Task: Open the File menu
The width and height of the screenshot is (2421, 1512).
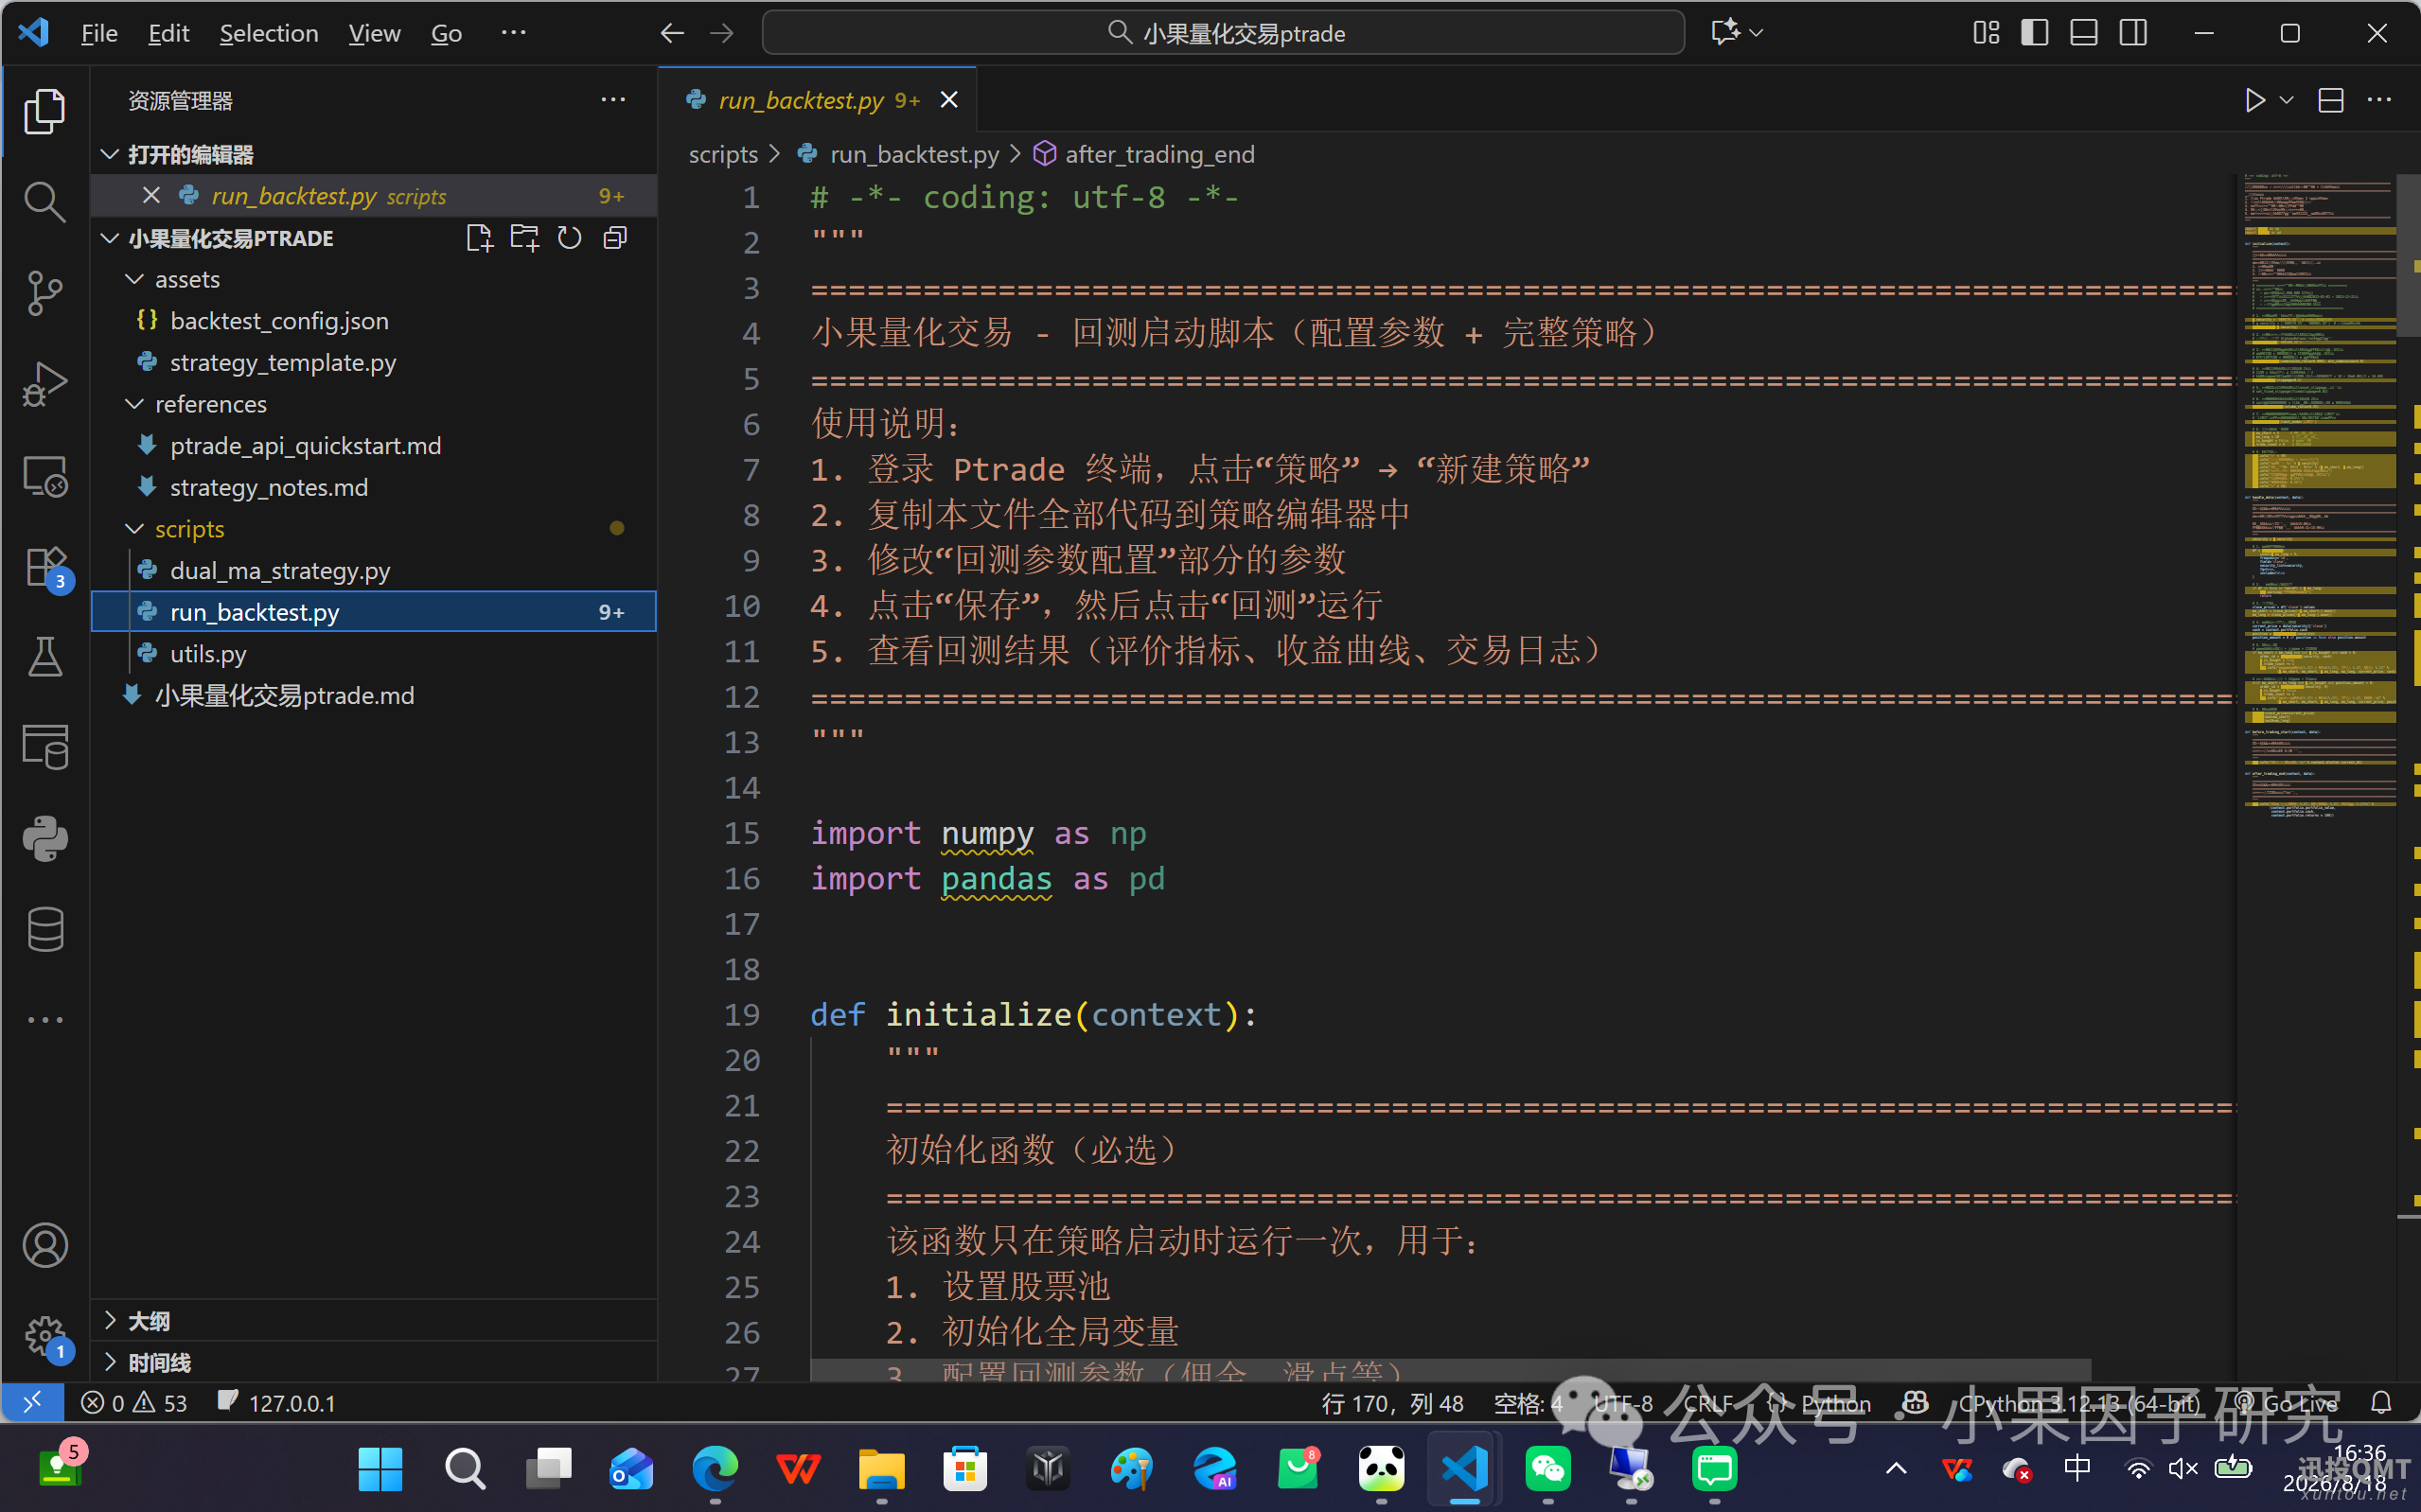Action: 99,33
